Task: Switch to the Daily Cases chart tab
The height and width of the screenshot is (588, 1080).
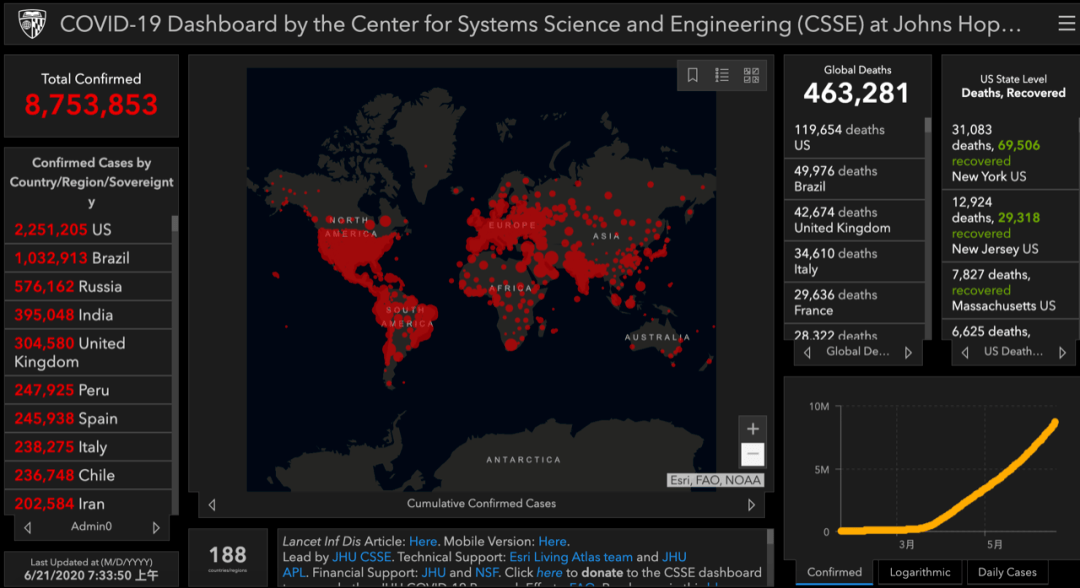Action: (1007, 572)
